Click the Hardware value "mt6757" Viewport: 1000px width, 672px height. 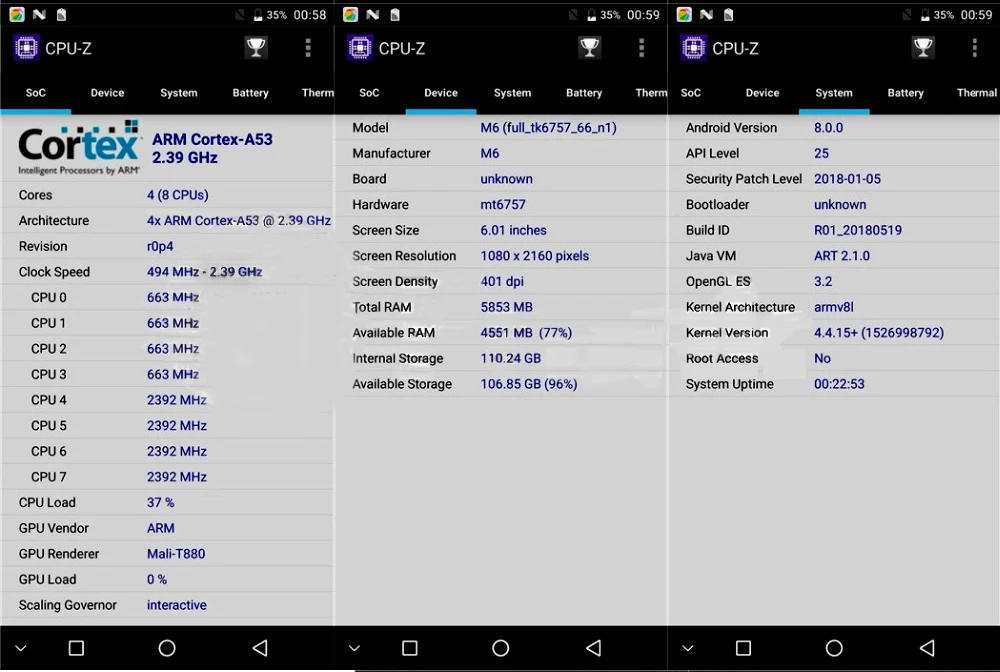point(503,205)
